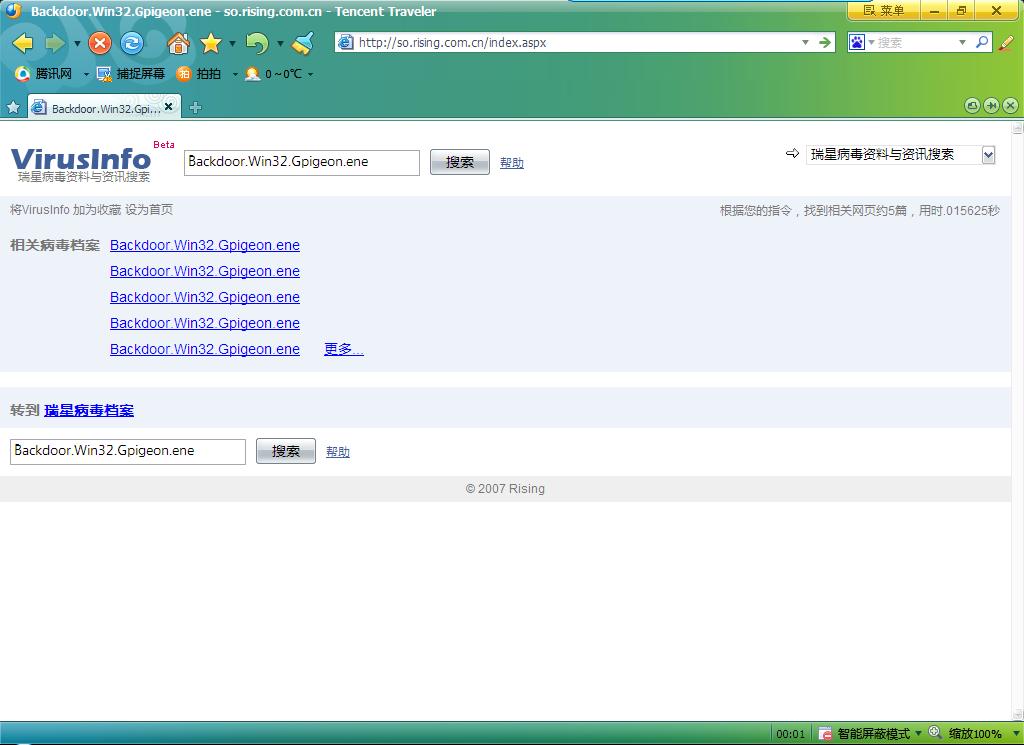Open the last Backdoor.Win32.Gpigeon.ene result next to 更多
The height and width of the screenshot is (745, 1024).
(205, 349)
